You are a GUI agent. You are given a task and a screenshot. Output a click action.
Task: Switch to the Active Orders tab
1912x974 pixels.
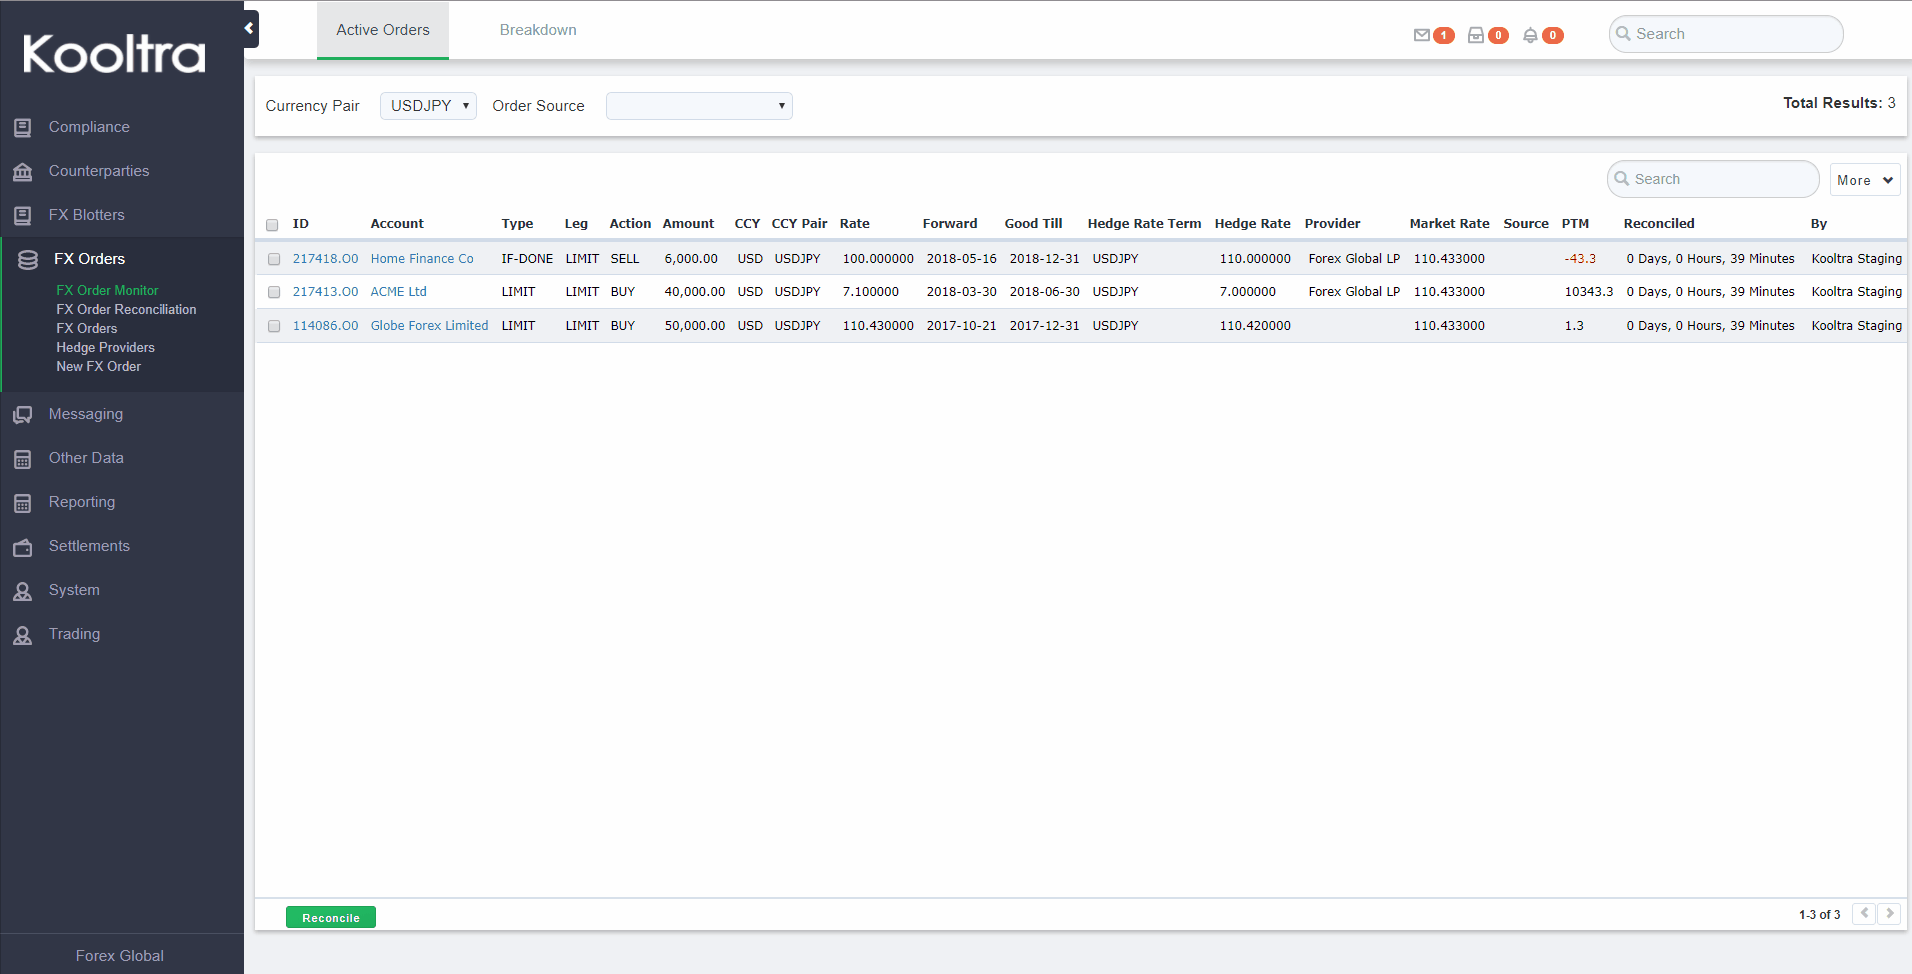coord(383,30)
